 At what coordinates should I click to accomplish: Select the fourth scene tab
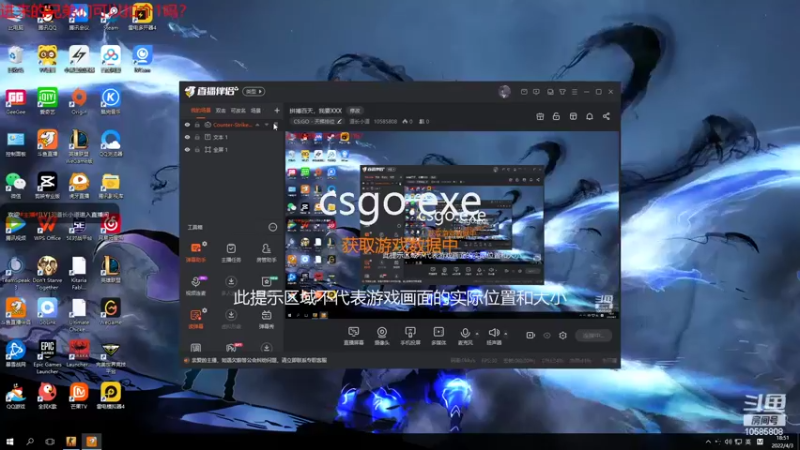click(x=256, y=110)
